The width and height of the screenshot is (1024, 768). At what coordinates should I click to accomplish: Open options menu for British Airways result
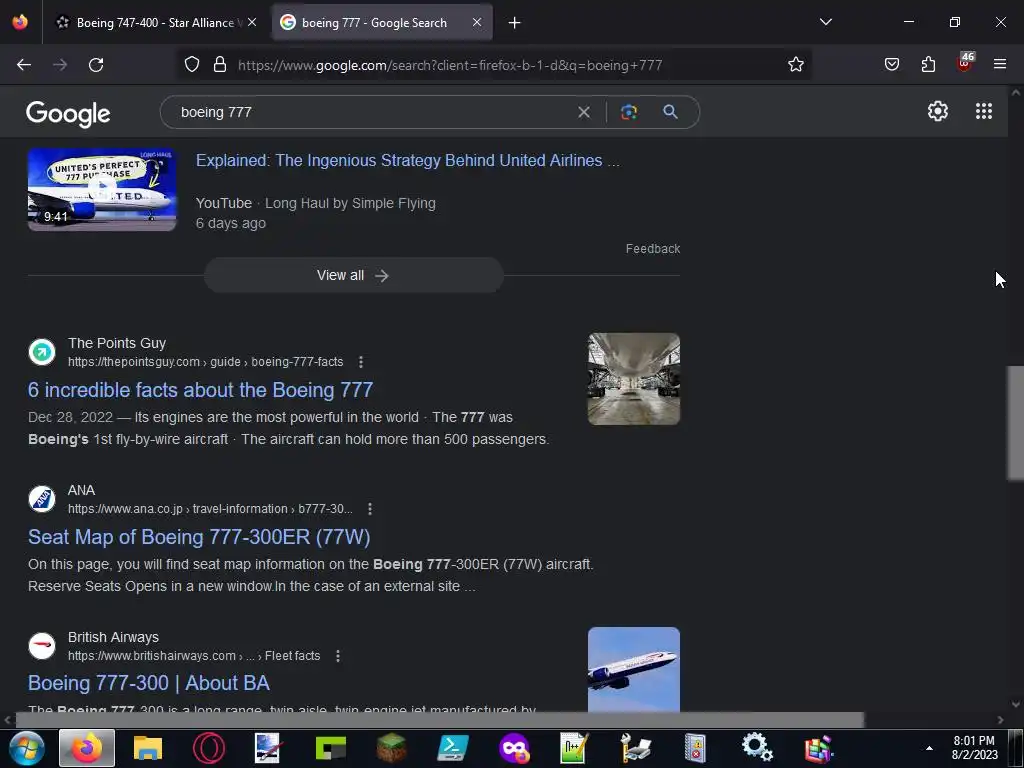338,656
